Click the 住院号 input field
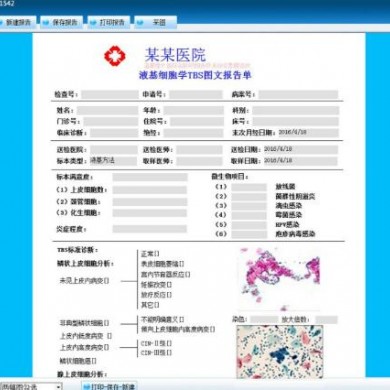This screenshot has width=390, height=390. 197,121
